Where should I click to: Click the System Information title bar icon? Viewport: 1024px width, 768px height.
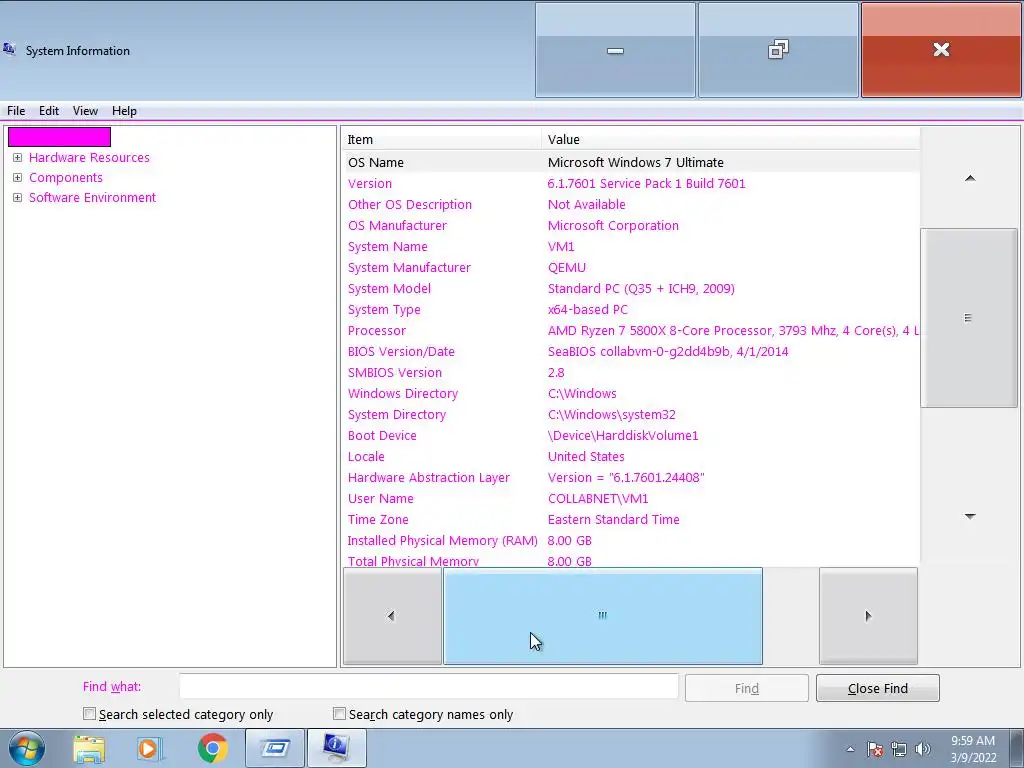point(9,50)
